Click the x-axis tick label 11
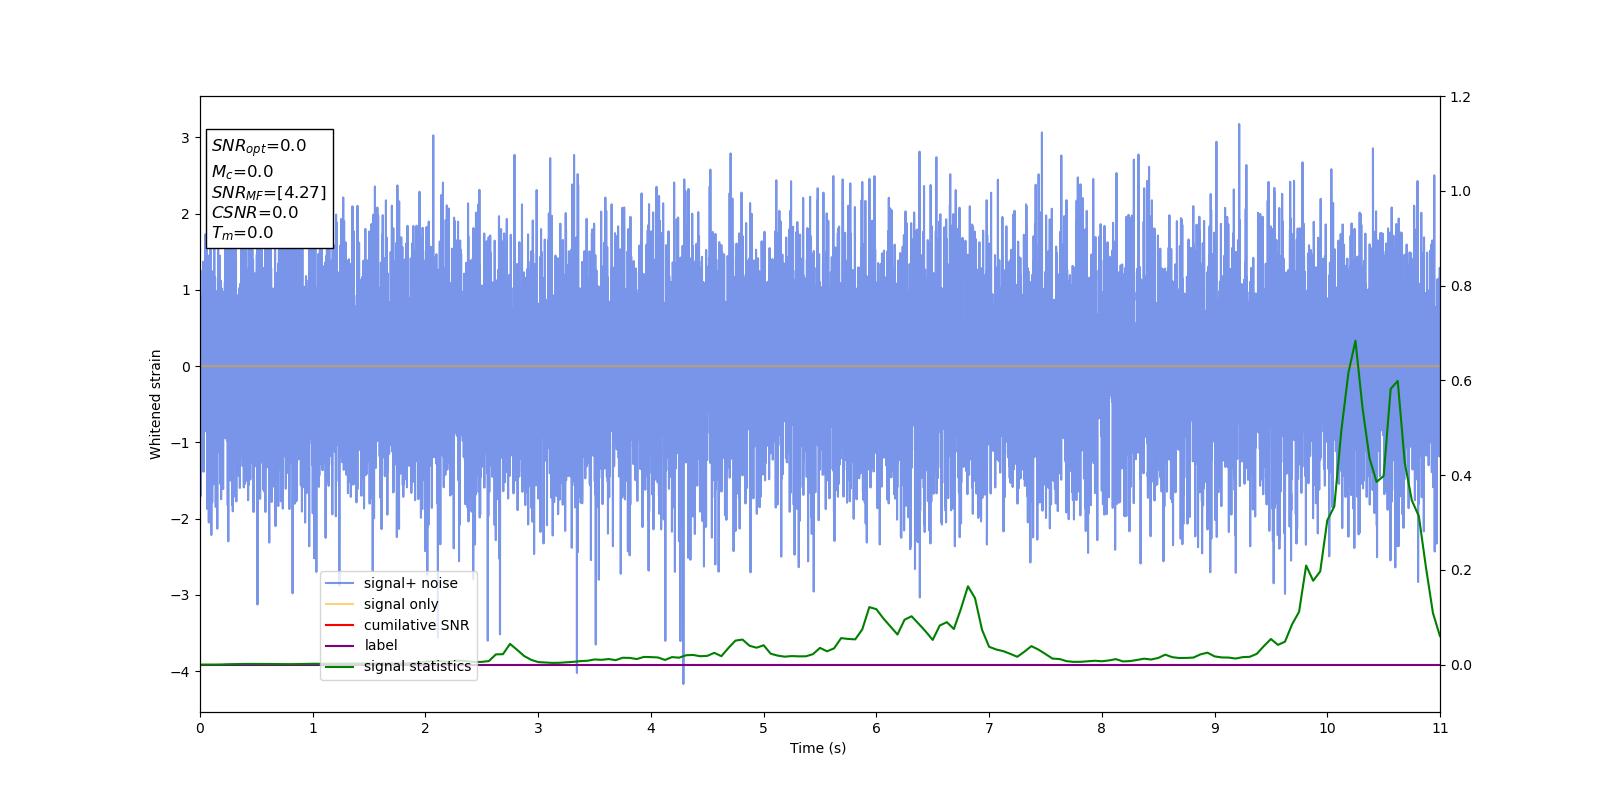Viewport: 1600px width, 800px height. [1440, 728]
